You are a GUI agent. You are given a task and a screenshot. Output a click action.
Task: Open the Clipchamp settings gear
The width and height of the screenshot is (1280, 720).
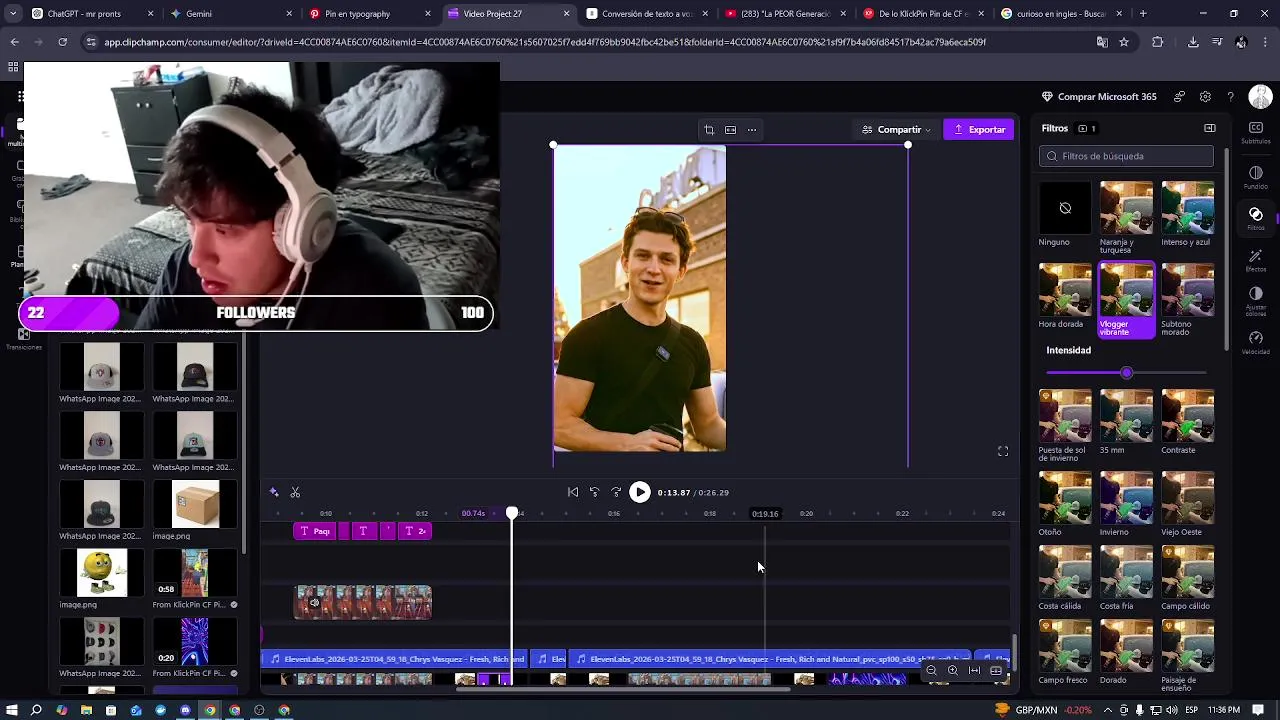click(x=1205, y=97)
